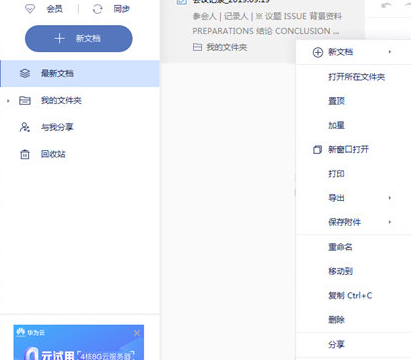Click the undo arrow in the editor toolbar
Screen dimensions: 411x360
(x=386, y=5)
